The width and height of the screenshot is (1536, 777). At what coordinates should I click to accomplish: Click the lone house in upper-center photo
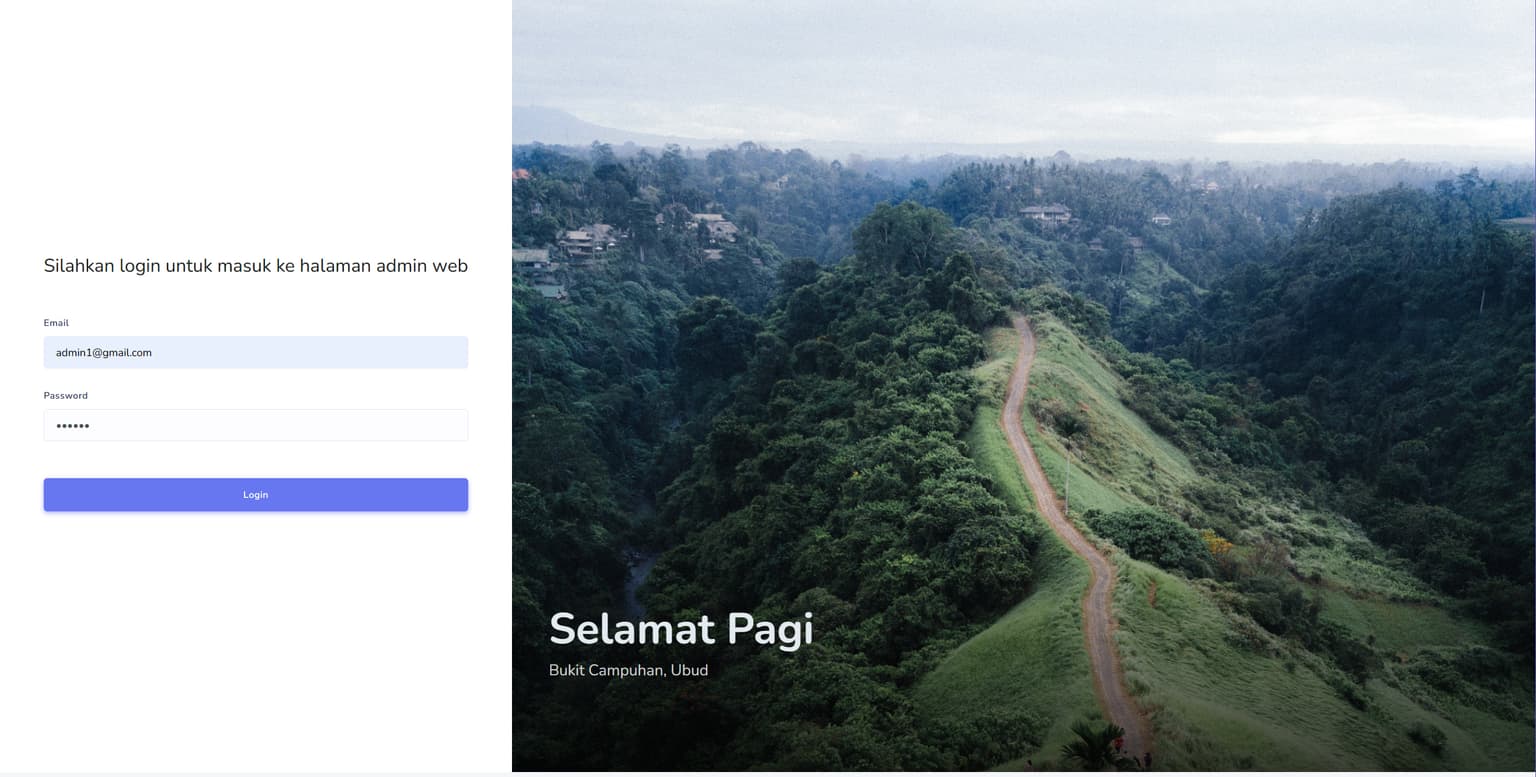click(1045, 213)
